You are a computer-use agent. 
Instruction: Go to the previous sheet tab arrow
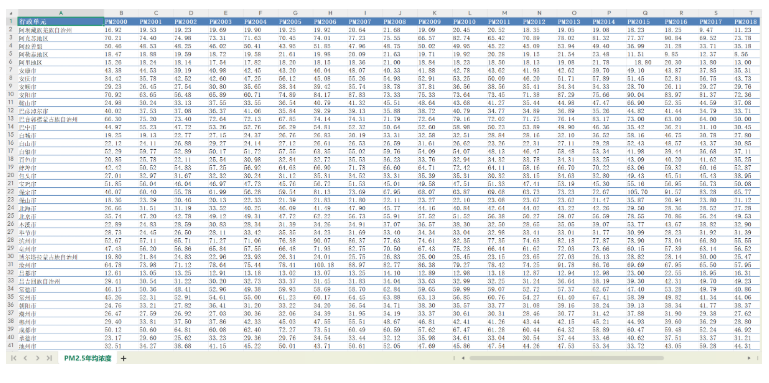click(x=25, y=358)
